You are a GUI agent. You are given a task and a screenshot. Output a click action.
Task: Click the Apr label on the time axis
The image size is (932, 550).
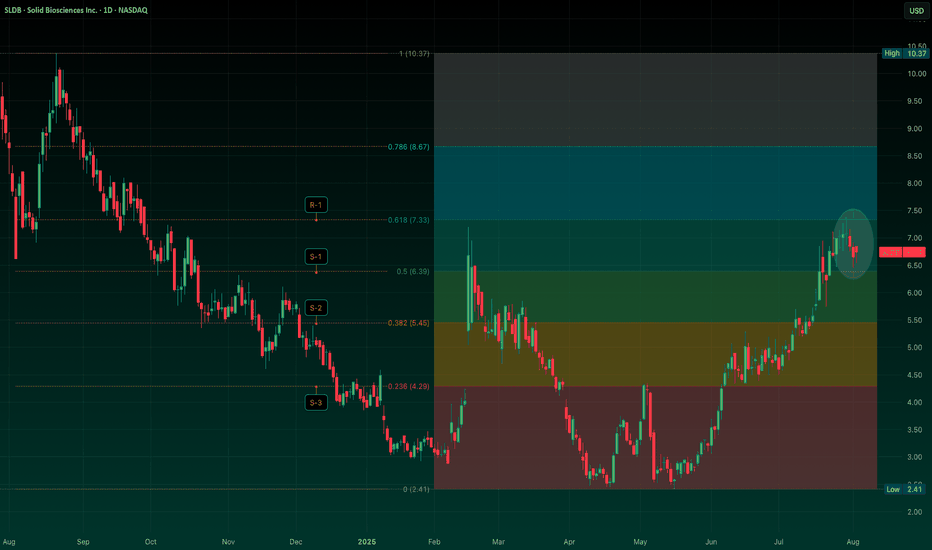click(x=569, y=542)
